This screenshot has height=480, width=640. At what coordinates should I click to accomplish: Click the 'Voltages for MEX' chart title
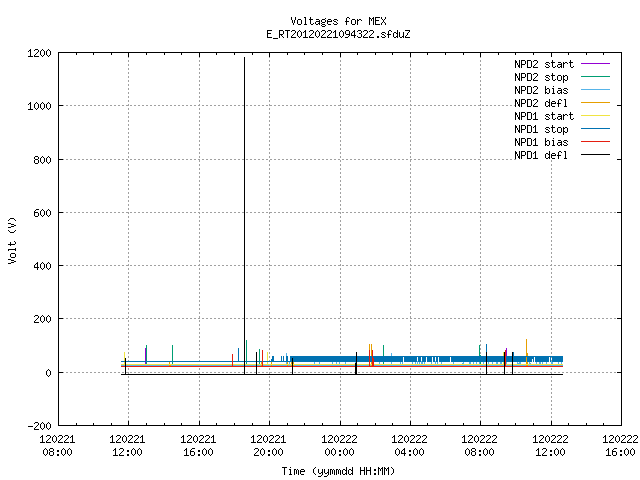coord(338,21)
